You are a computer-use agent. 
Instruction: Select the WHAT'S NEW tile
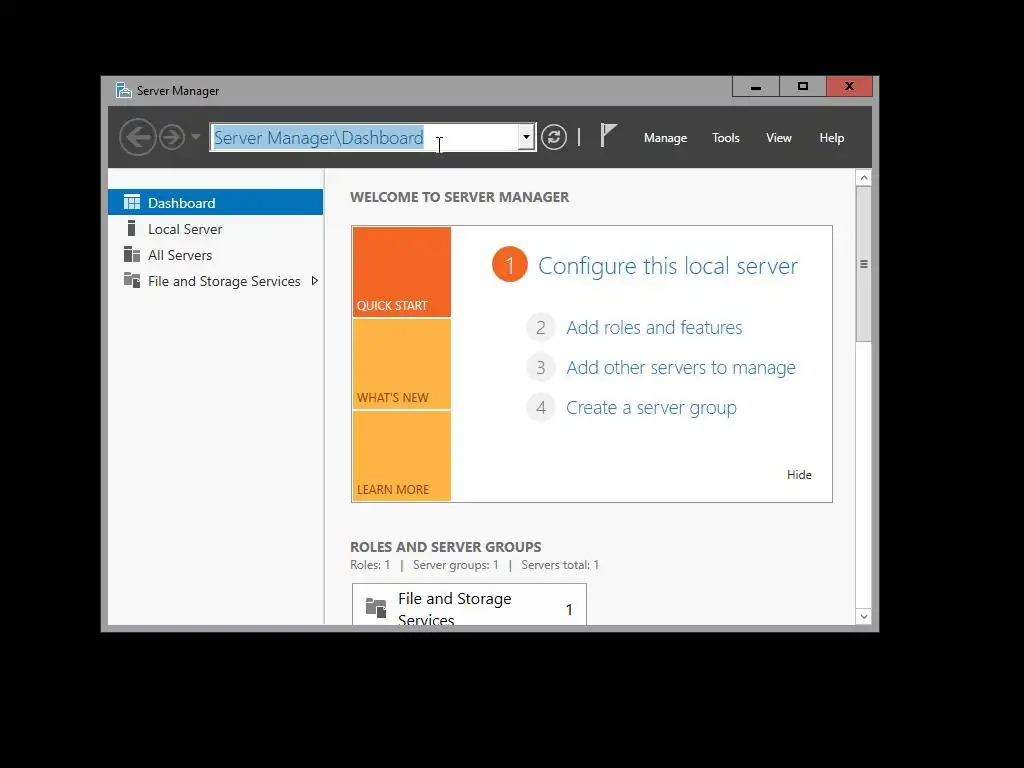pyautogui.click(x=402, y=364)
